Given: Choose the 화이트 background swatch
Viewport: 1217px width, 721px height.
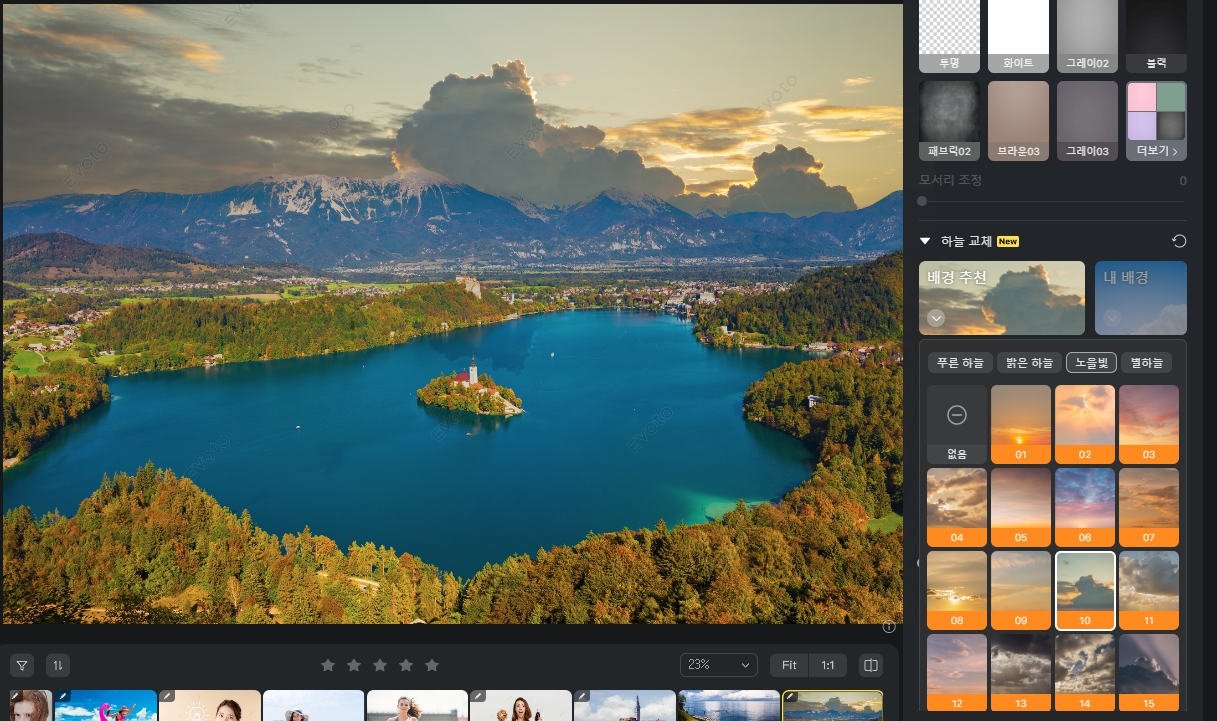Looking at the screenshot, I should tap(1018, 36).
